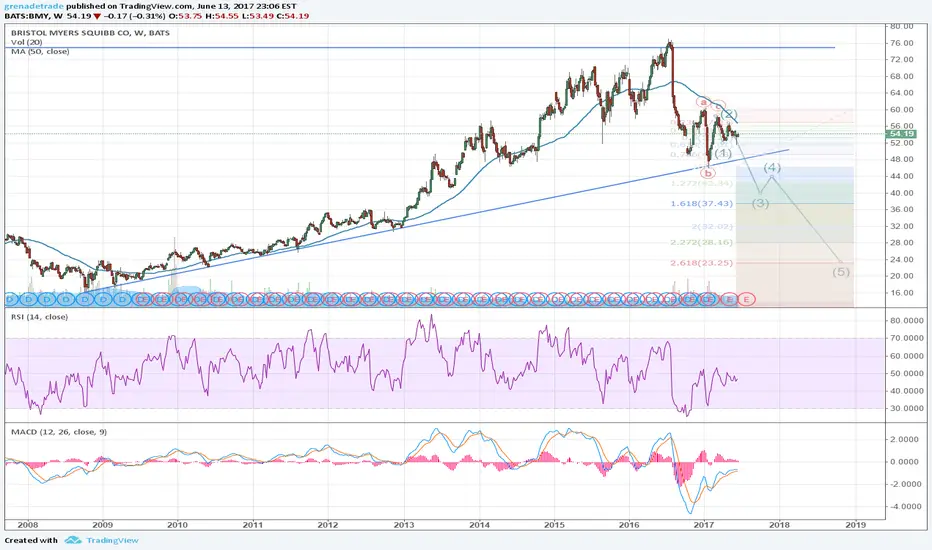Screen dimensions: 932x550
Task: Click the RSI (14, close) pane label
Action: tap(39, 317)
